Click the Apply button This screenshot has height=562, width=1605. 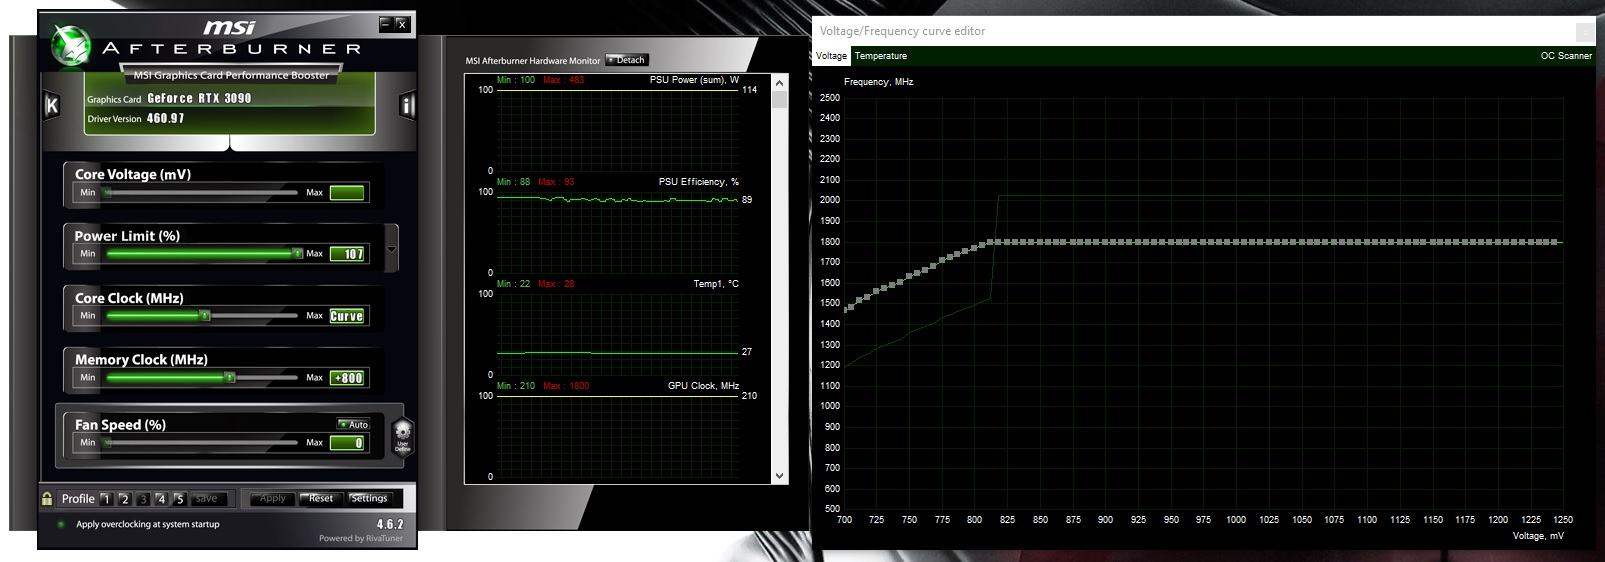(272, 498)
